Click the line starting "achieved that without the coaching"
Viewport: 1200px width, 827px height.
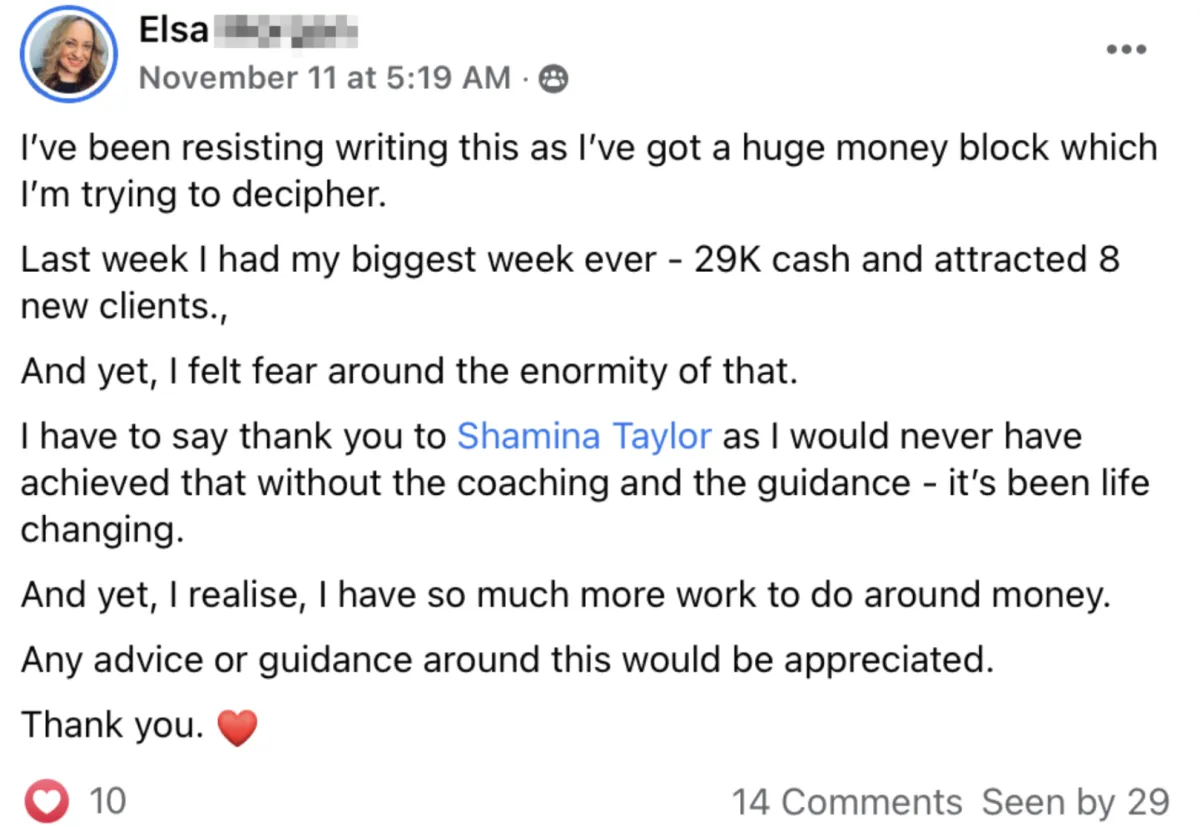tap(584, 483)
